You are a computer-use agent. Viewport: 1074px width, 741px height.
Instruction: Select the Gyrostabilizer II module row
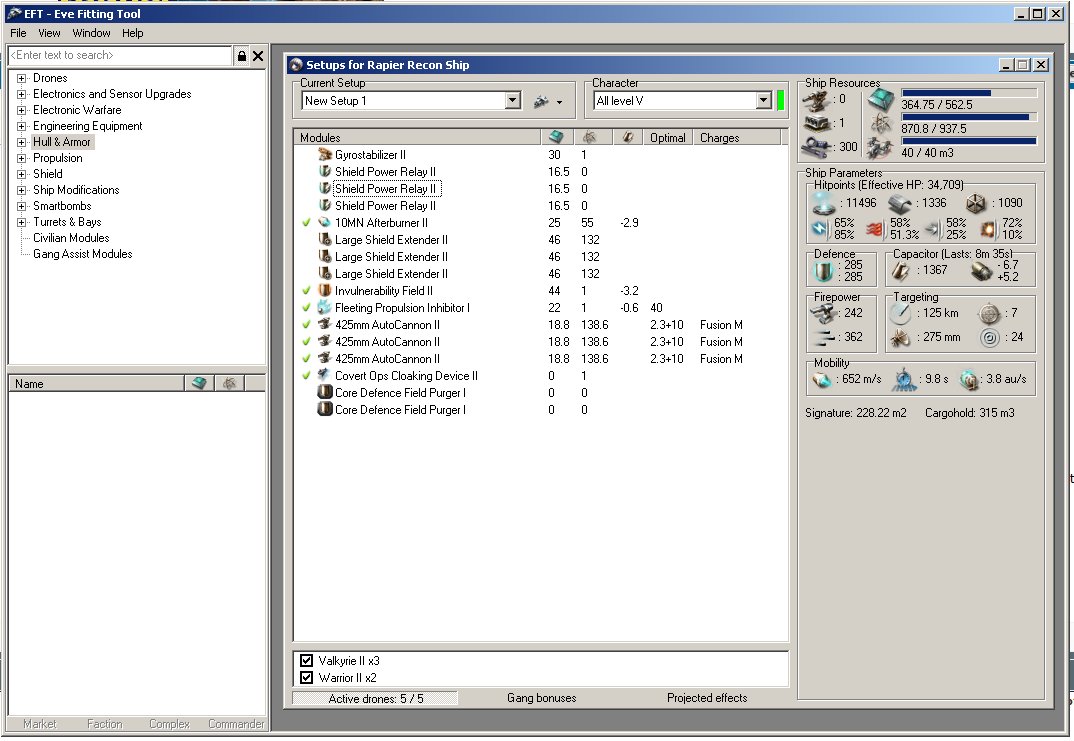pos(538,155)
